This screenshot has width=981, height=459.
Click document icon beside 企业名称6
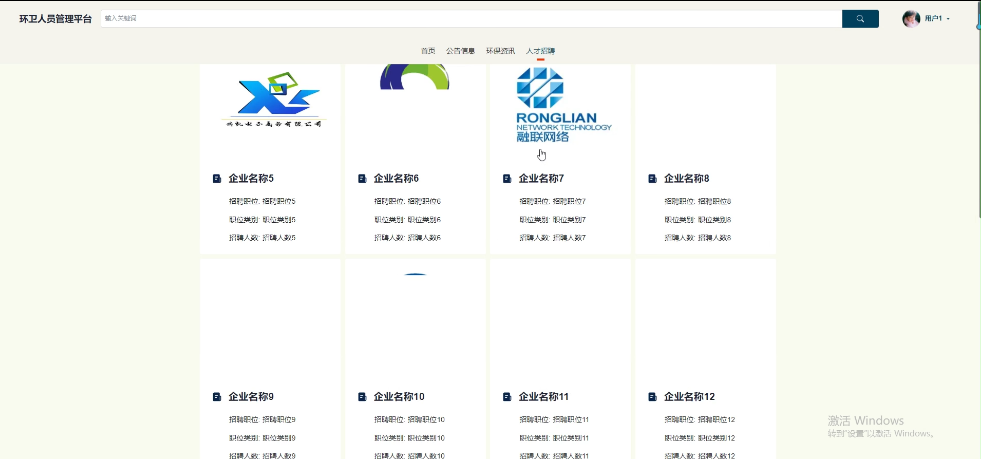pyautogui.click(x=362, y=179)
